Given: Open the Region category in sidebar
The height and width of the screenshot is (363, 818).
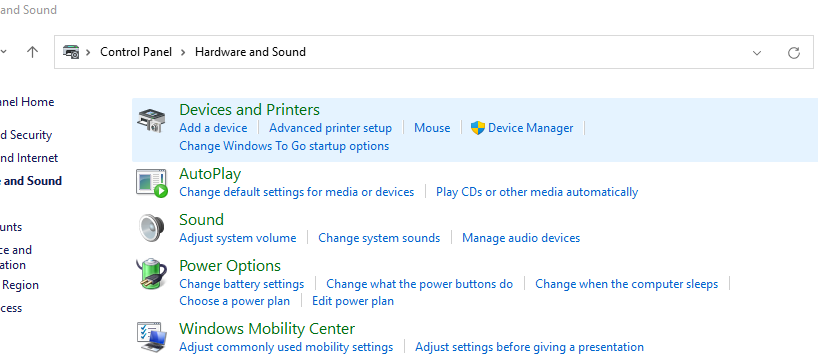Looking at the screenshot, I should (20, 285).
